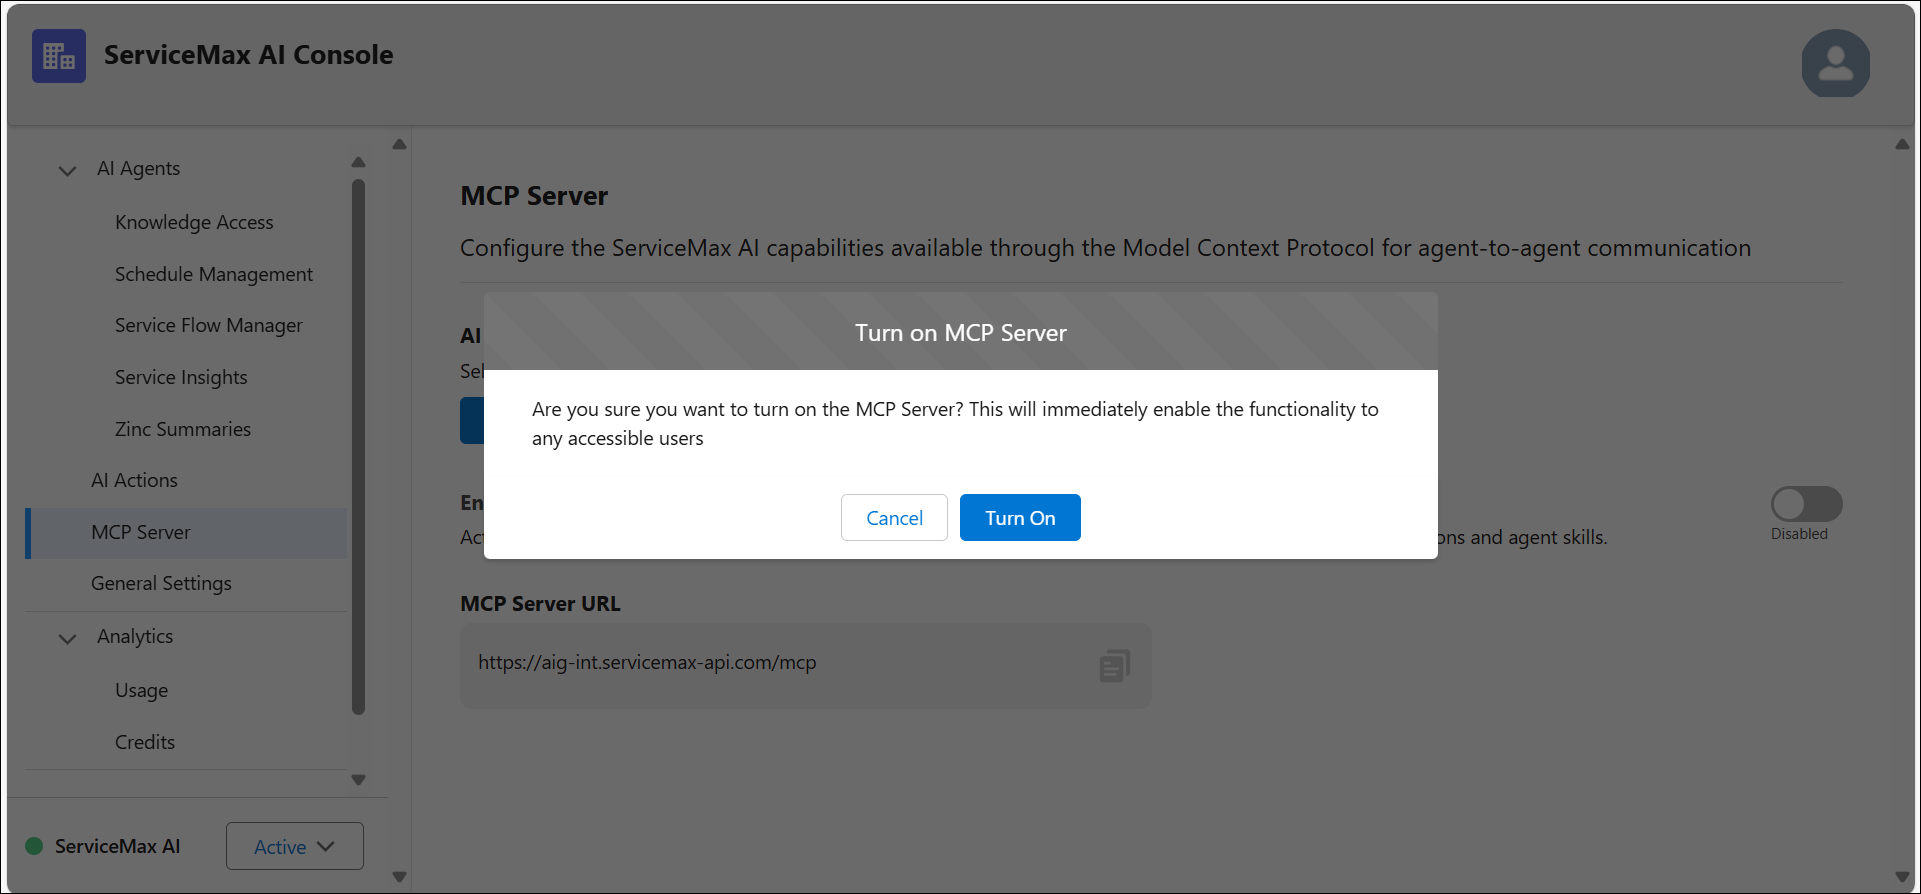Select Service Insights in sidebar
Viewport: 1921px width, 894px height.
181,377
